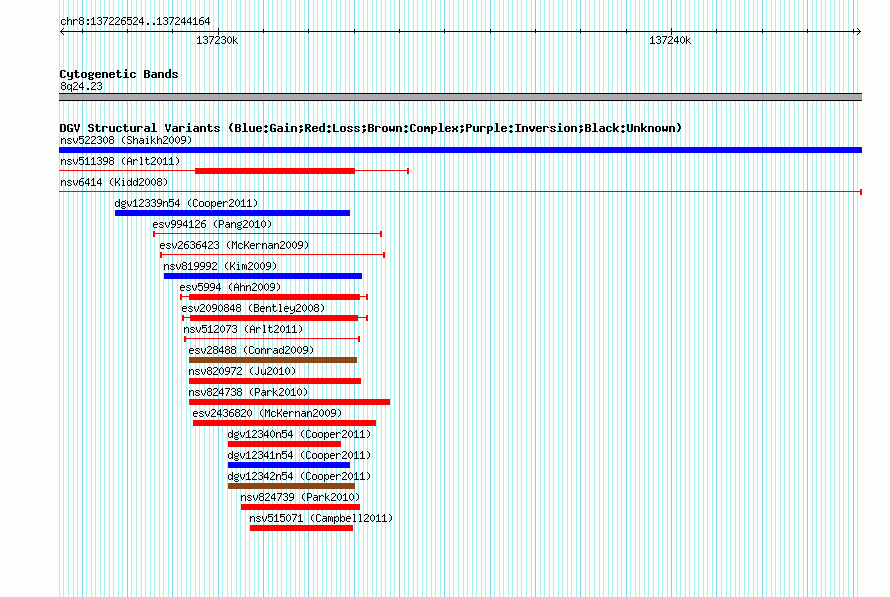Open the nsv824738 (Park2010) label
Image resolution: width=890 pixels, height=597 pixels.
pos(248,392)
